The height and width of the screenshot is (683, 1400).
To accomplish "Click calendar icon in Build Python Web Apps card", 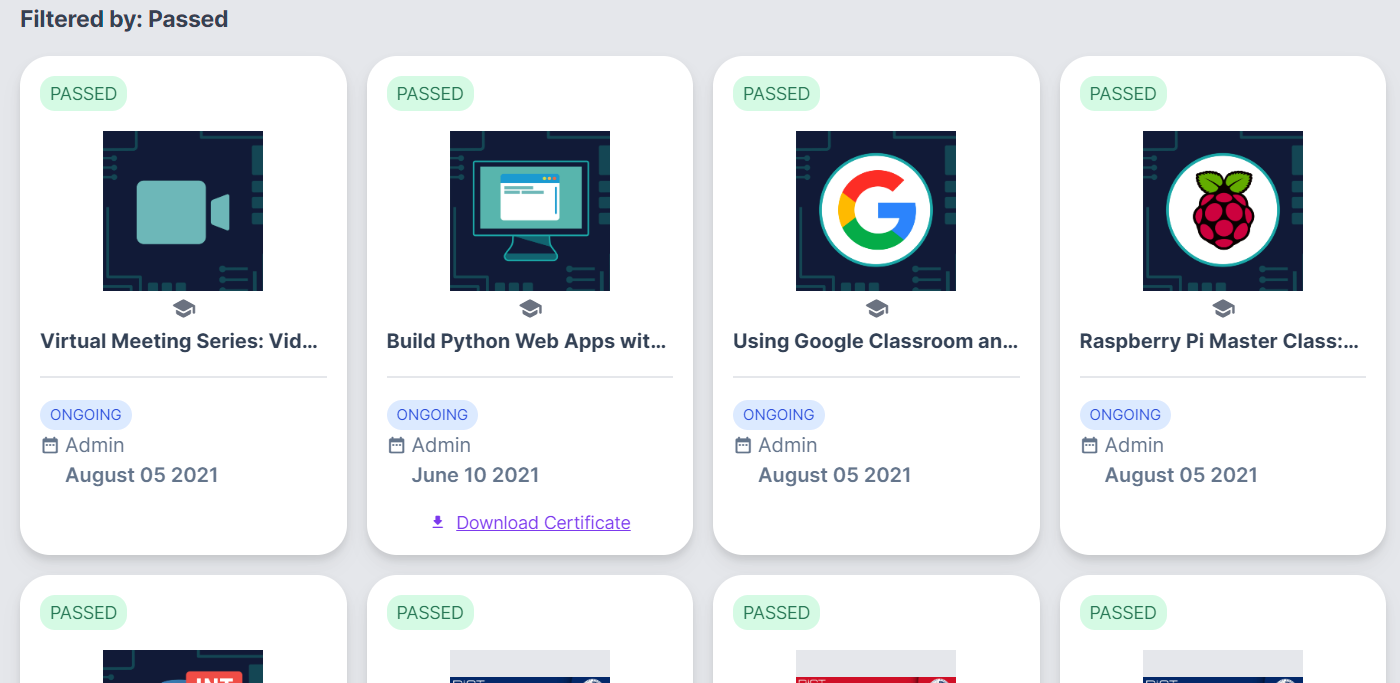I will pos(397,445).
